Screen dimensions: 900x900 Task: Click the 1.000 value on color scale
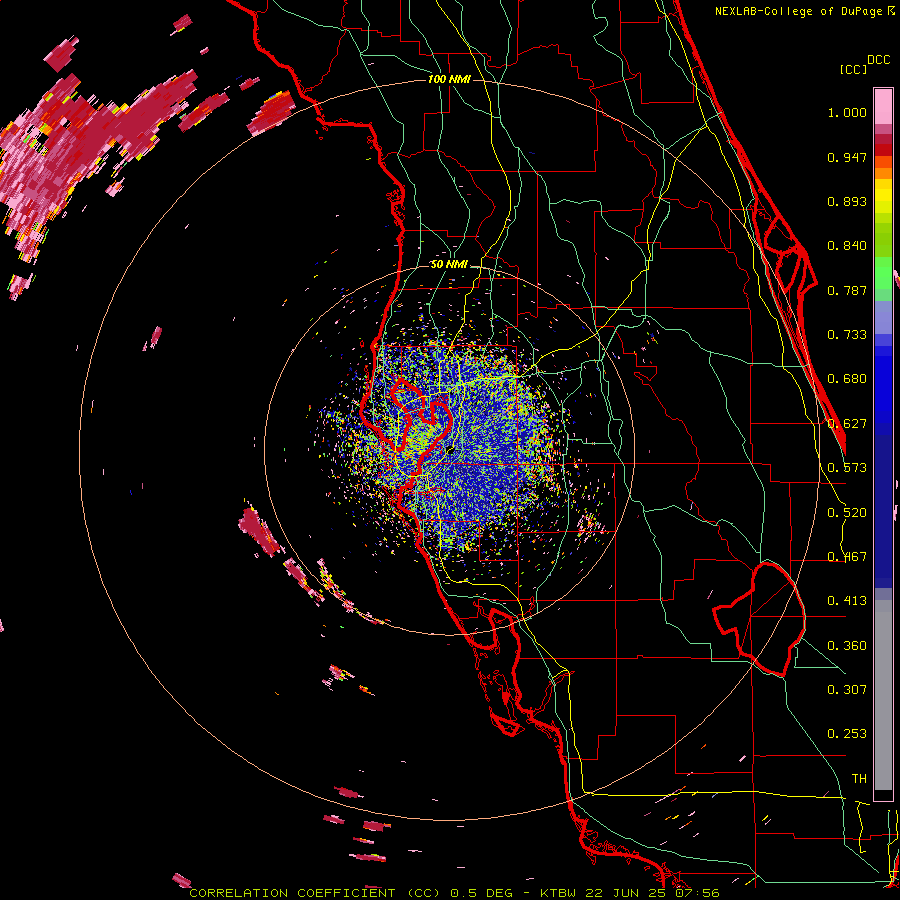click(x=847, y=113)
